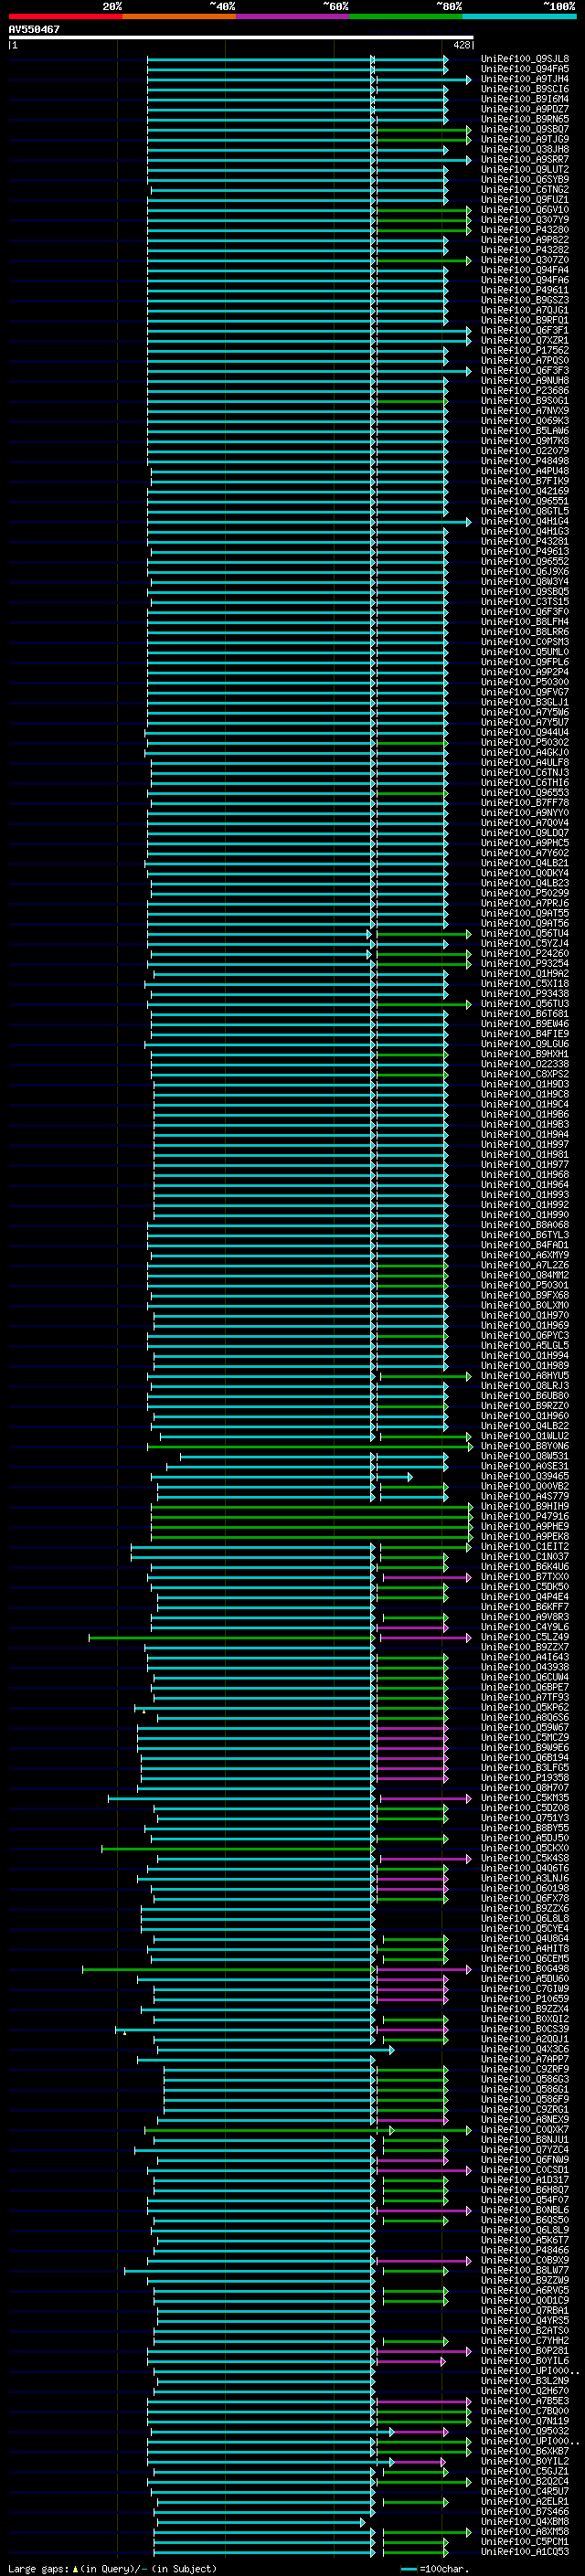The height and width of the screenshot is (2576, 585).
Task: Click the green ~80% identity legend segment
Action: click(x=406, y=16)
